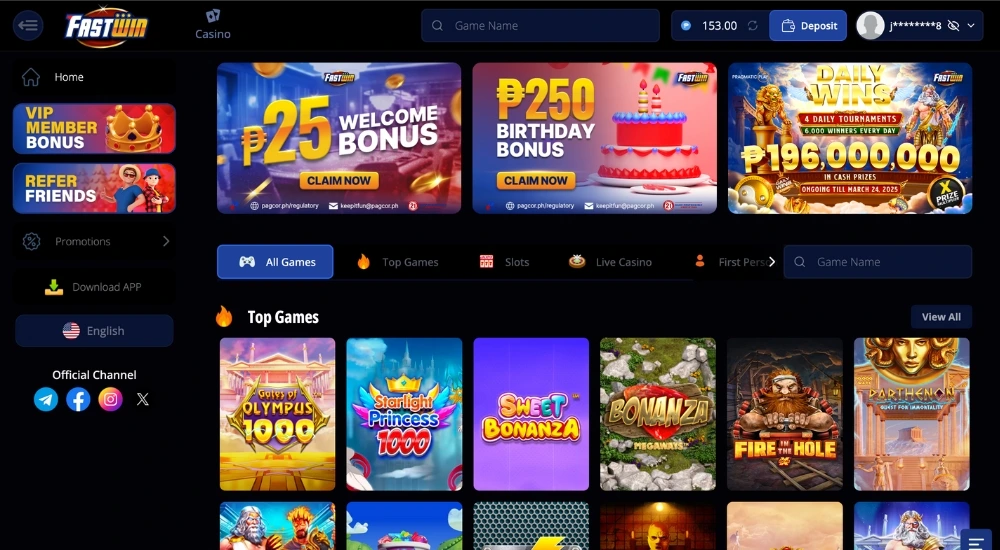Image resolution: width=1000 pixels, height=550 pixels.
Task: Expand the account dropdown arrow
Action: tap(971, 26)
